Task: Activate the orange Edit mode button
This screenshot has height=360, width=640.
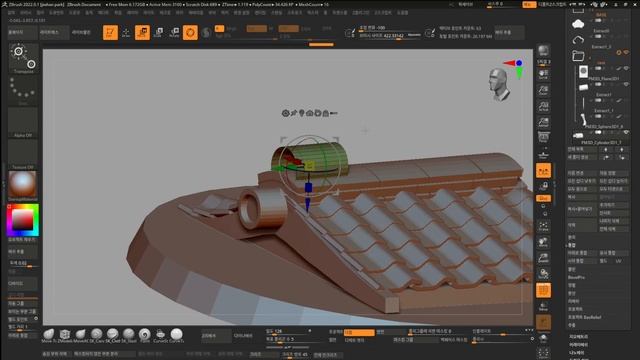Action: click(x=110, y=32)
